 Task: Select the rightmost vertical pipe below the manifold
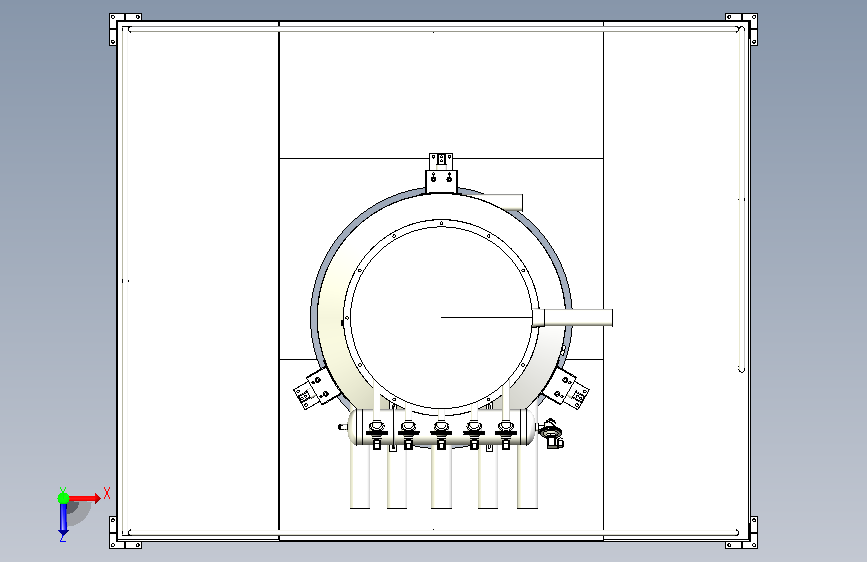coord(527,476)
